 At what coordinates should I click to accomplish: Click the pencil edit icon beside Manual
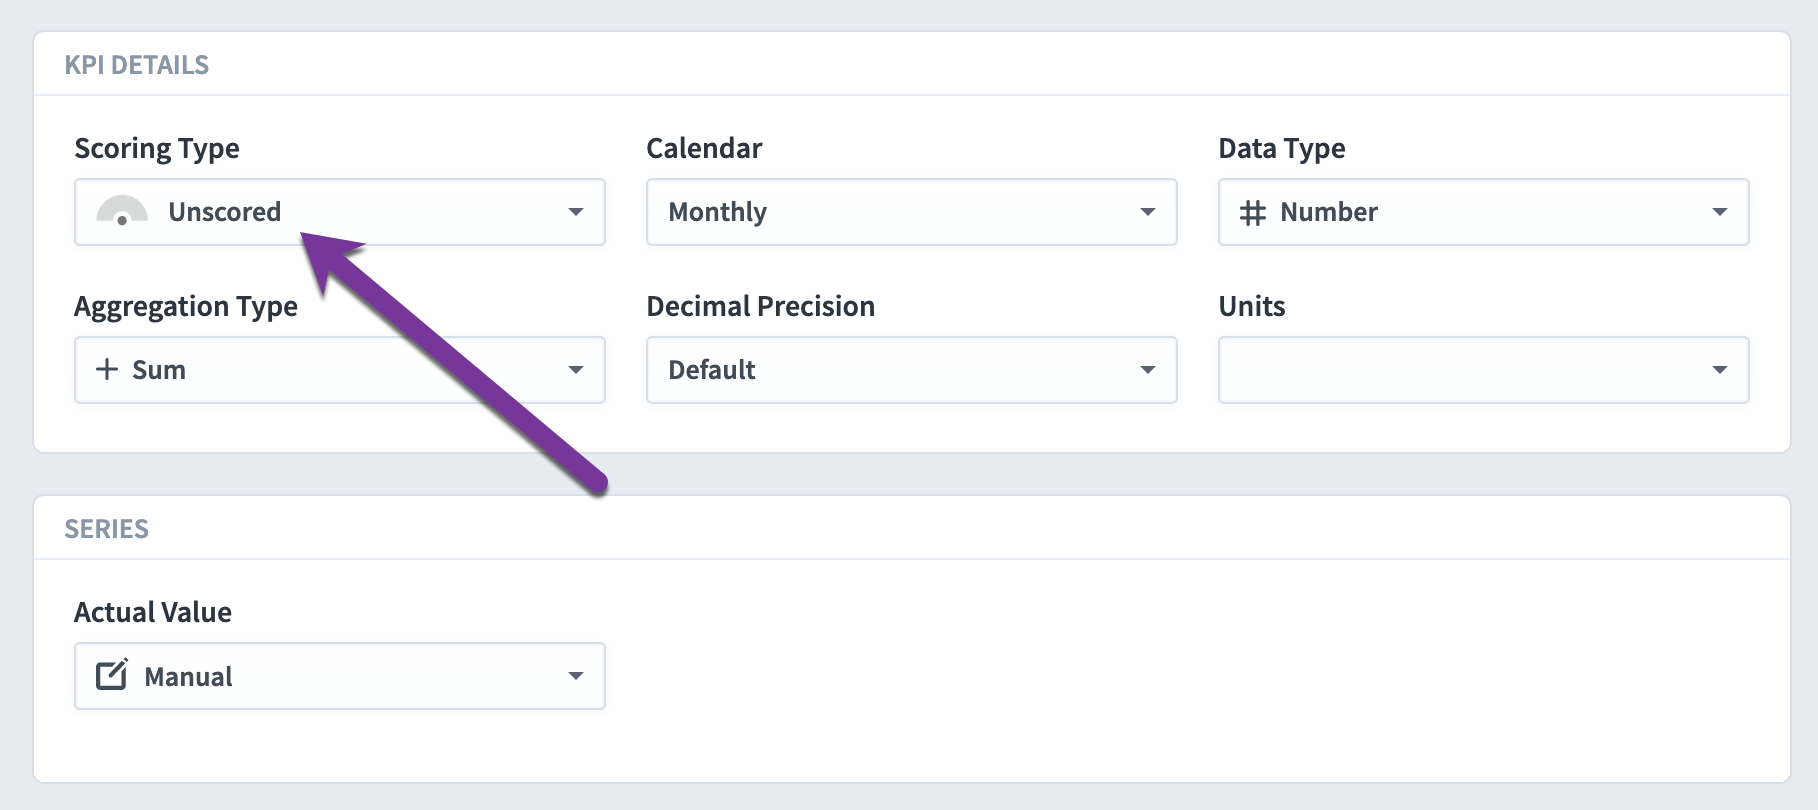pyautogui.click(x=112, y=675)
